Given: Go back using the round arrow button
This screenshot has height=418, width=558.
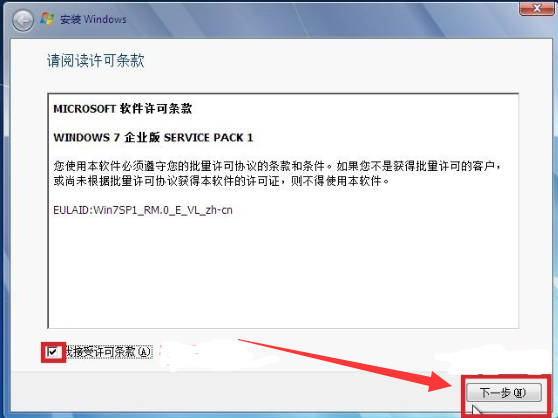Looking at the screenshot, I should point(23,21).
